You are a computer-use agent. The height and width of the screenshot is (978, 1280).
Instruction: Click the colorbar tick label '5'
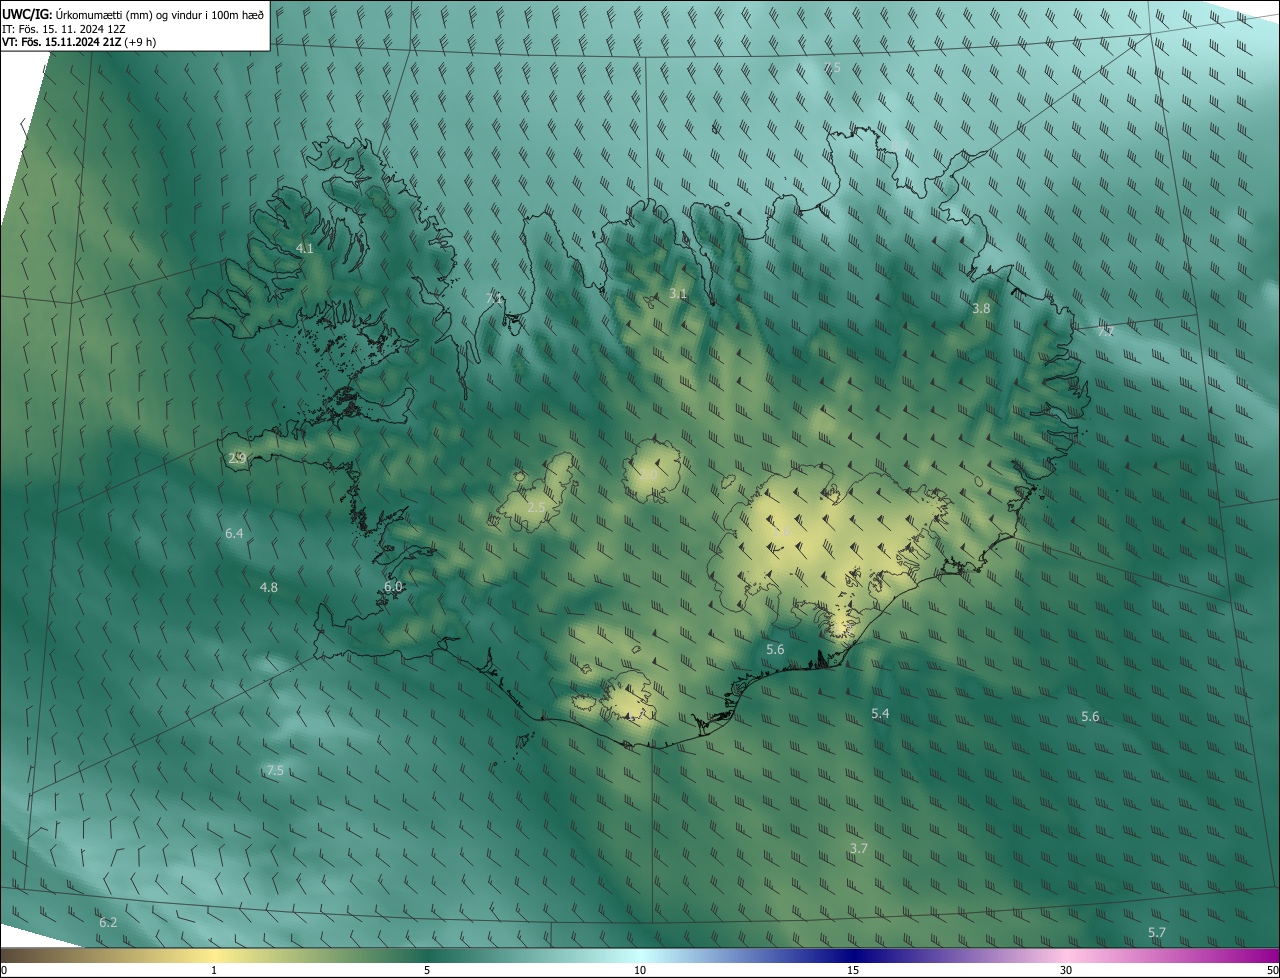427,971
